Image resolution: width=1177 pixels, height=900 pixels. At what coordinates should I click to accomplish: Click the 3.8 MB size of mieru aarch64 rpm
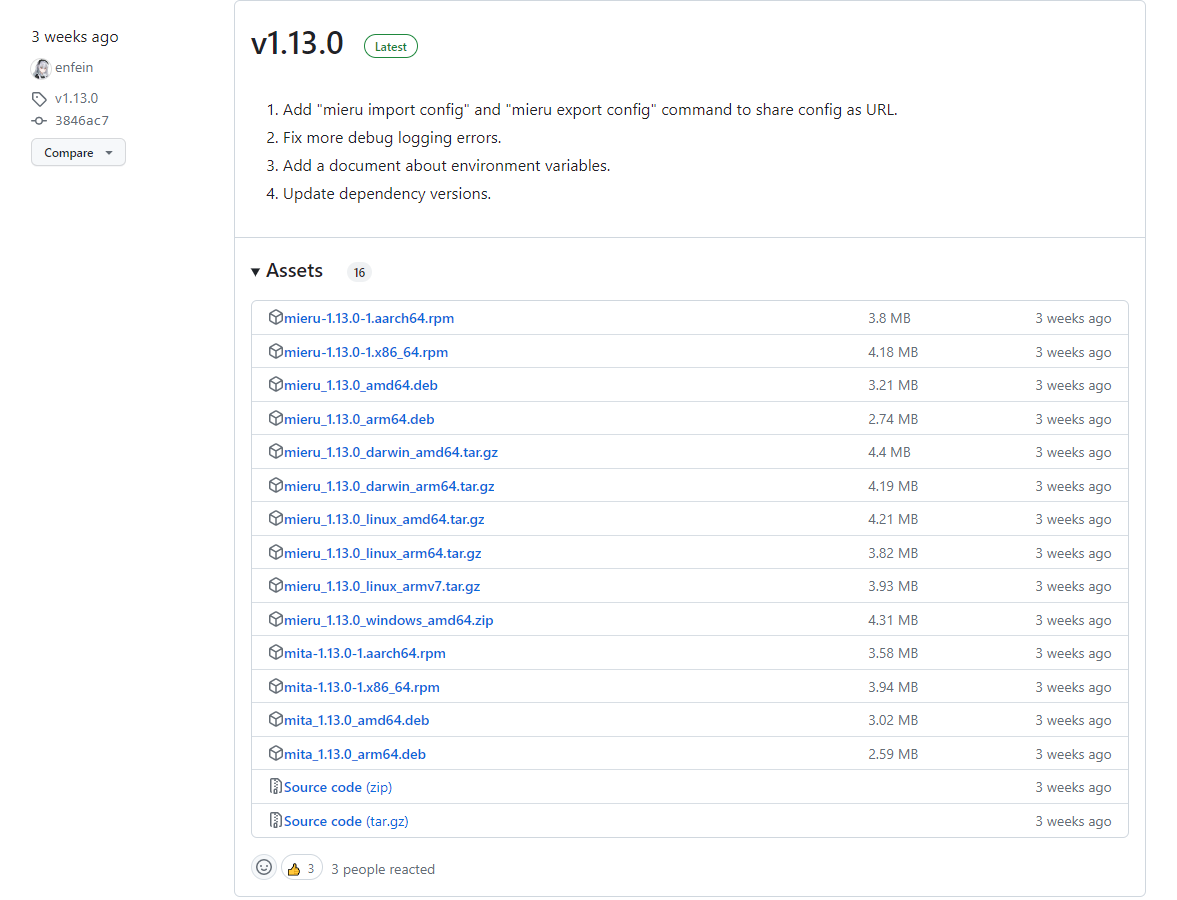tap(890, 318)
